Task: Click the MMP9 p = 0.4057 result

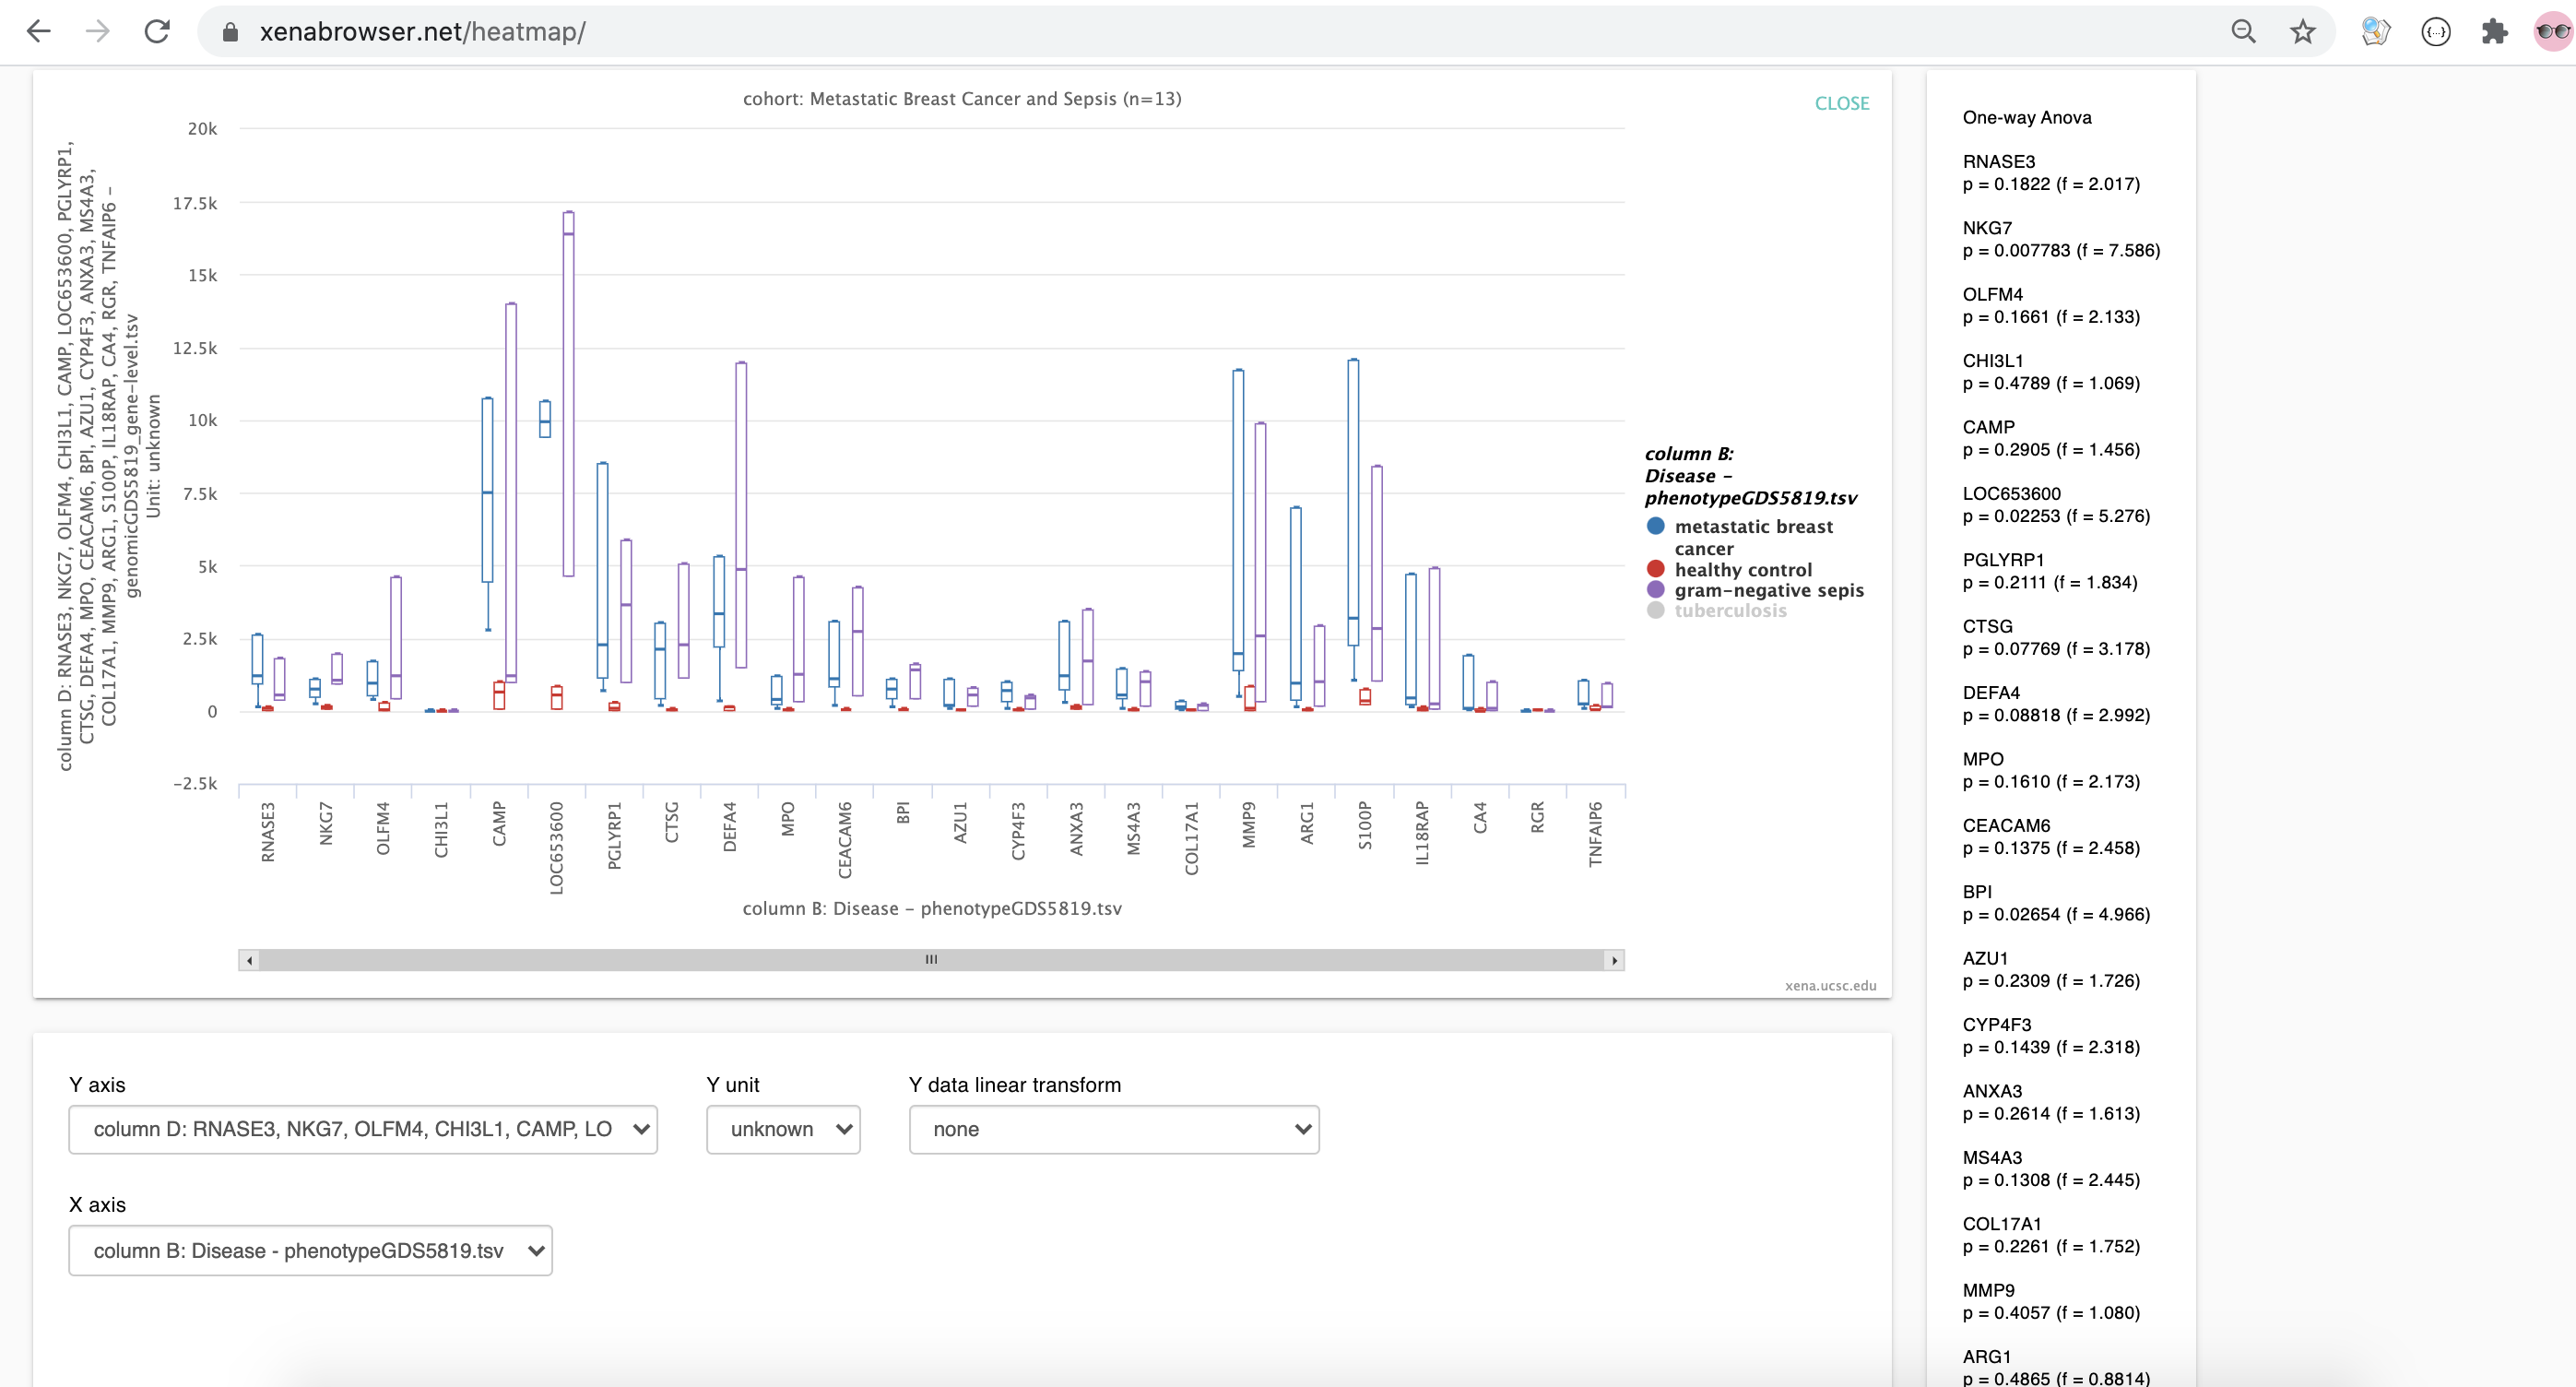Action: click(x=2050, y=1302)
